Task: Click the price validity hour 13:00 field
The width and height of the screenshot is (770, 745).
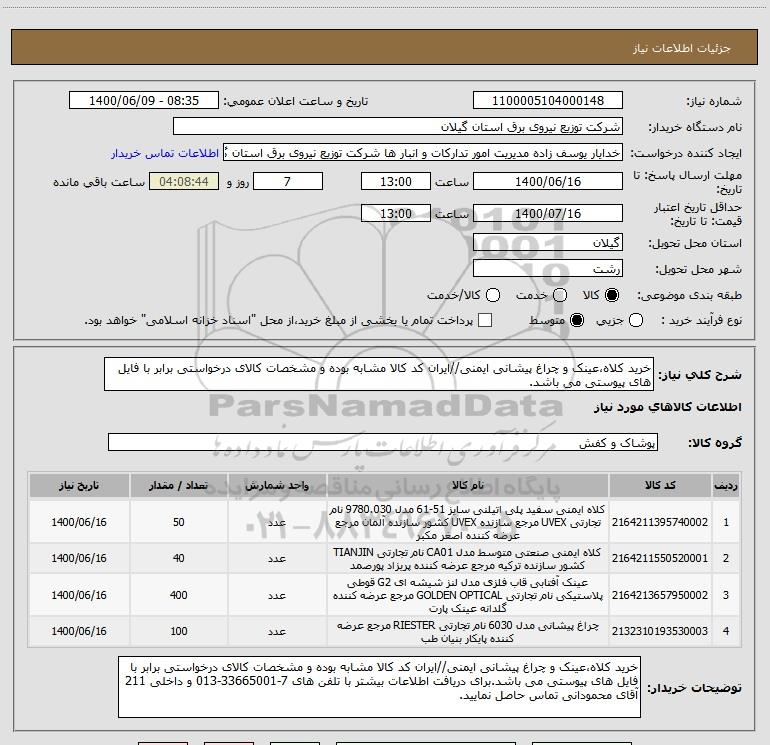Action: tap(396, 213)
